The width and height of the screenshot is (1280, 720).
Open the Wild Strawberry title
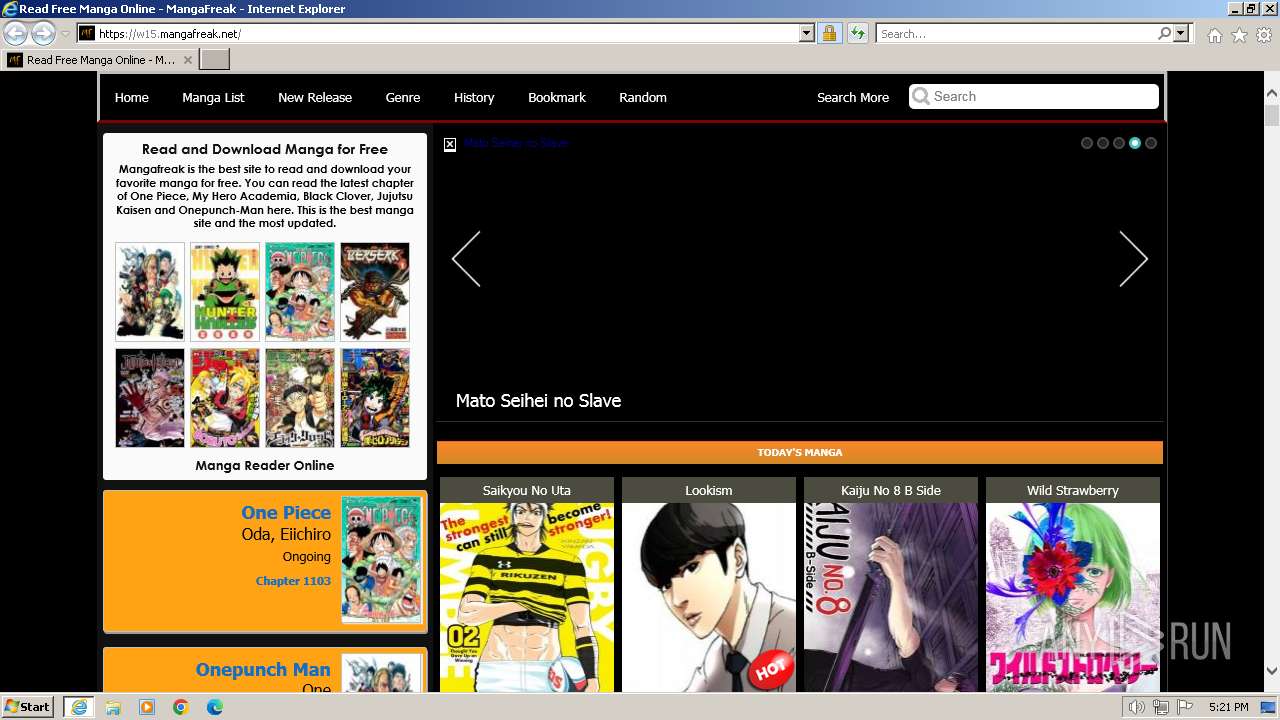[1073, 490]
